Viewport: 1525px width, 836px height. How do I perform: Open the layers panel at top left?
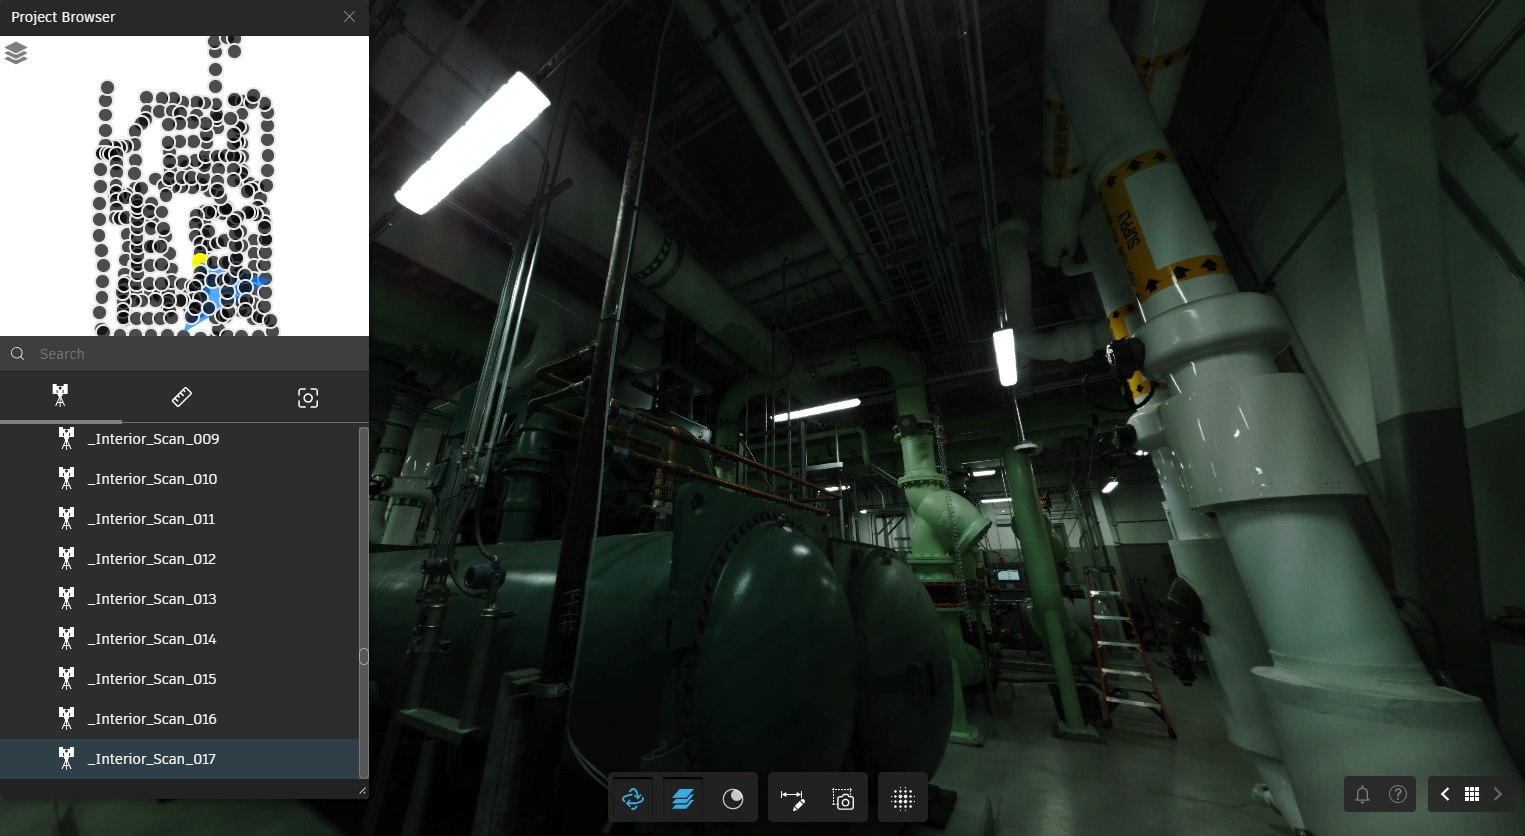point(16,54)
